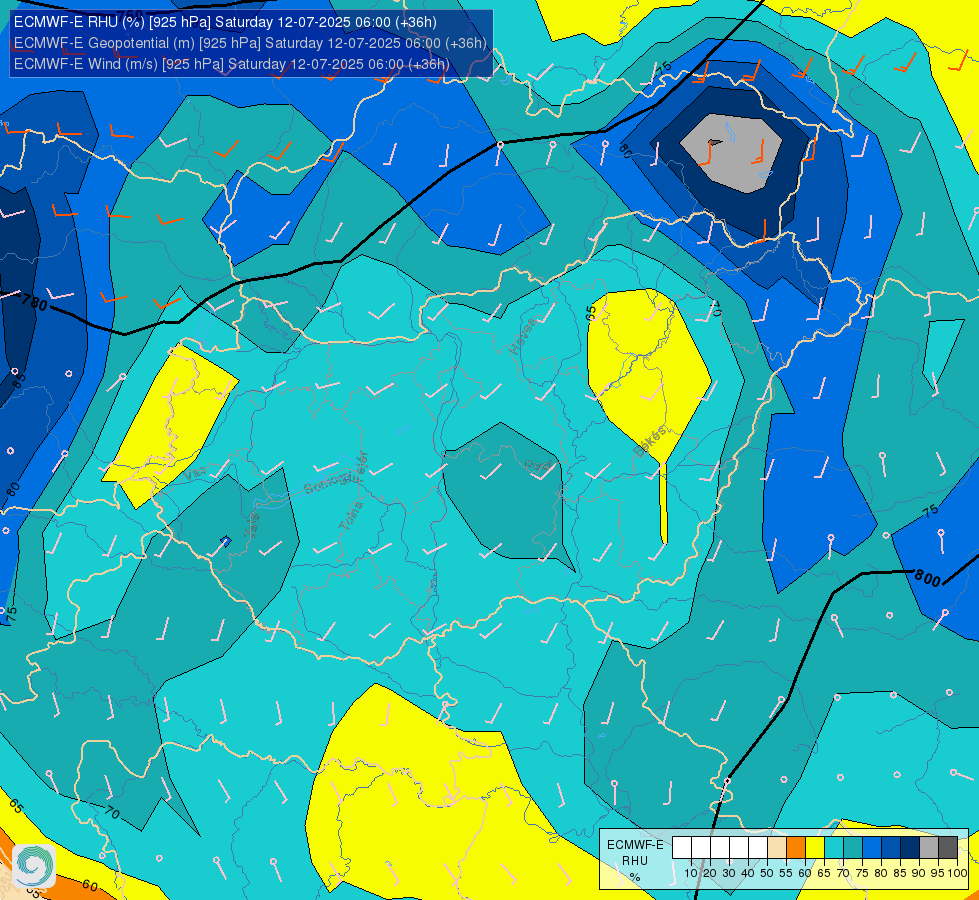Select the teal 70-75 legend swatch
This screenshot has width=979, height=900.
coord(853,848)
